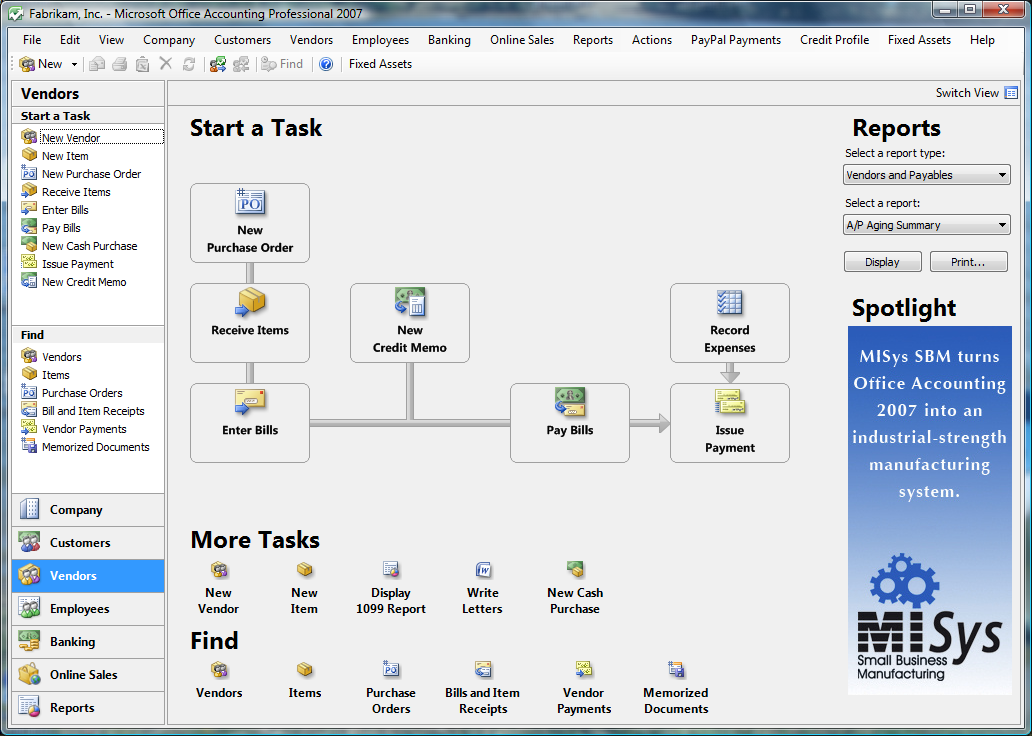Click Purchase Orders icon in bottom Find section

(391, 670)
